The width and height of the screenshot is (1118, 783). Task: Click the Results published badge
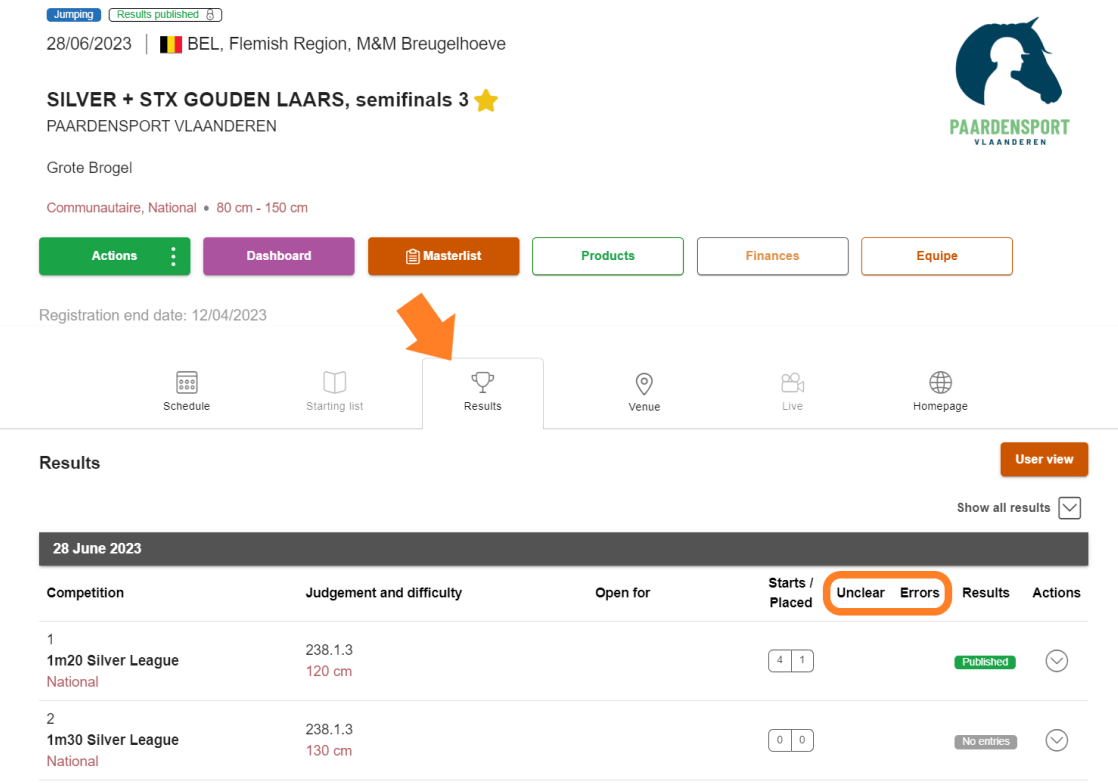(x=165, y=14)
